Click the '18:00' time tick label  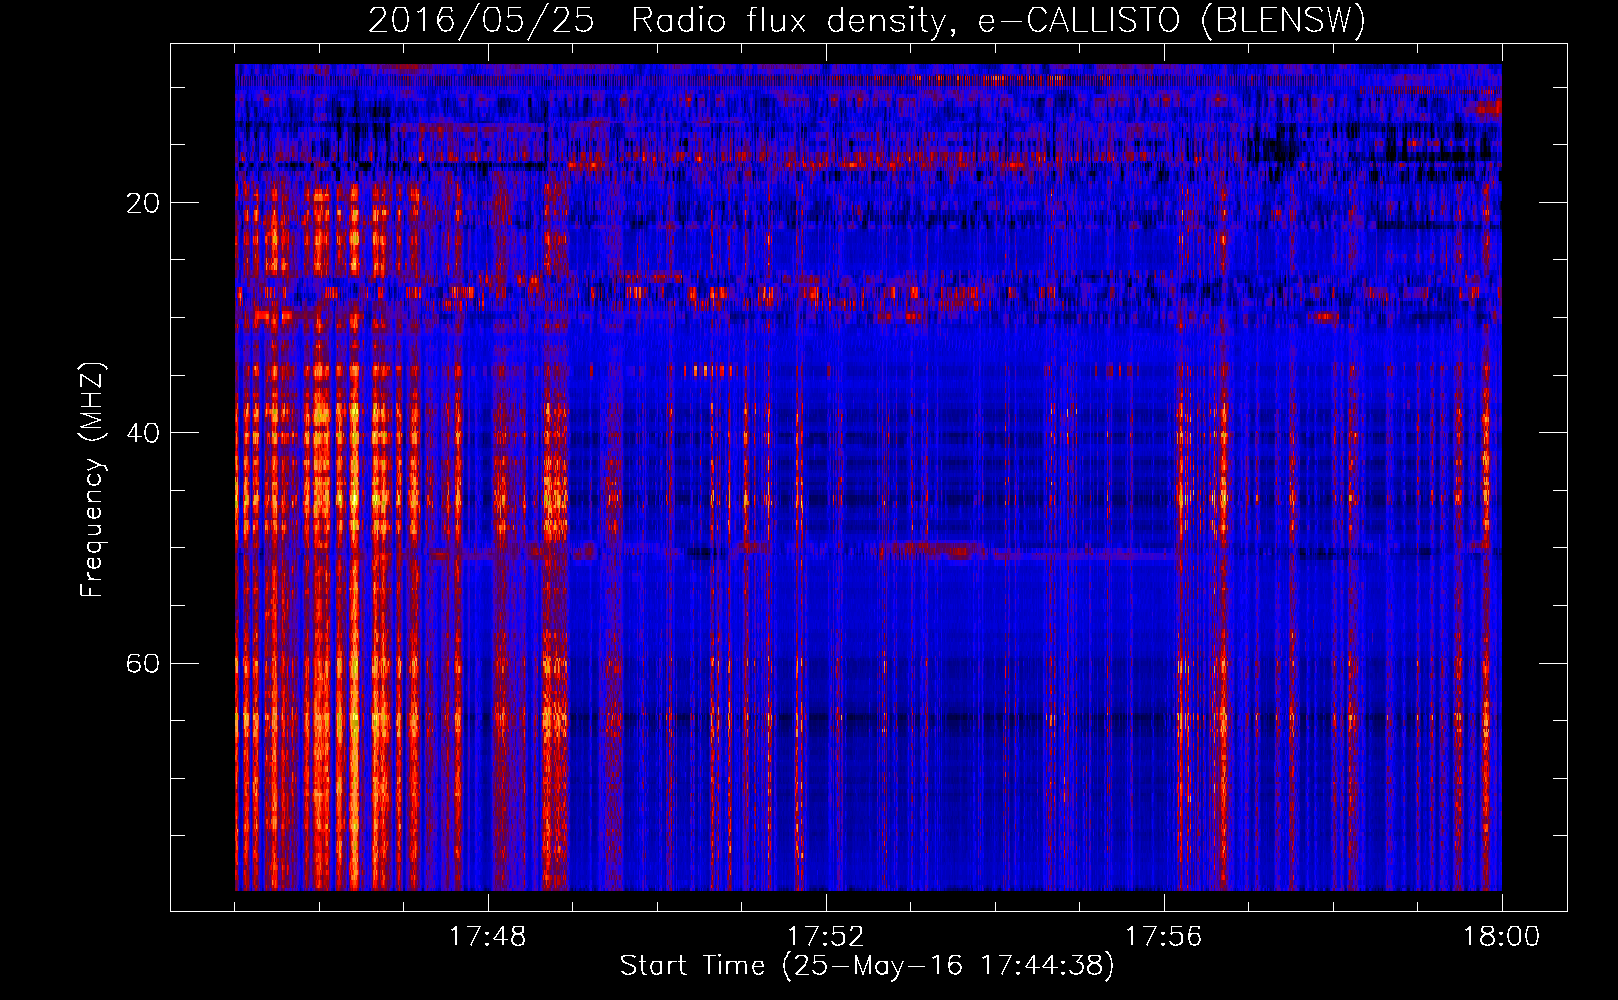(1501, 937)
